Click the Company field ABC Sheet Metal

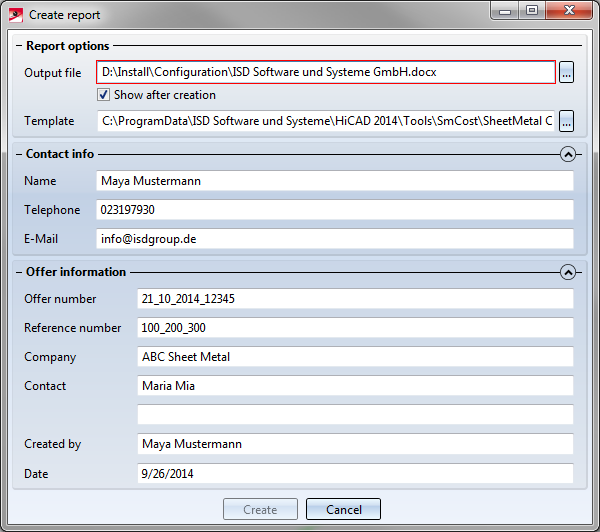[355, 357]
